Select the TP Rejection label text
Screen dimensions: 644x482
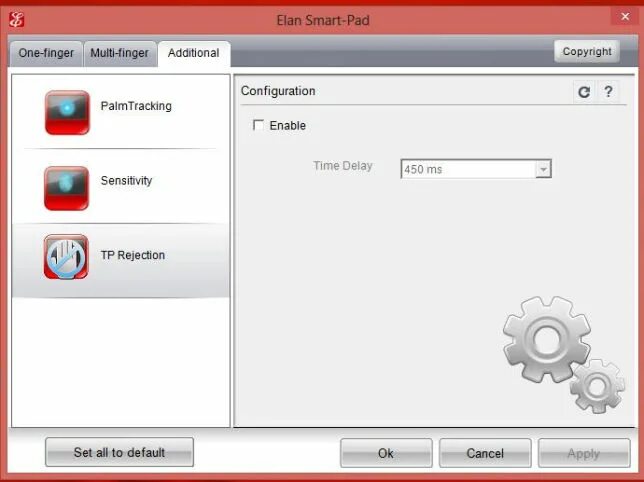tap(133, 255)
